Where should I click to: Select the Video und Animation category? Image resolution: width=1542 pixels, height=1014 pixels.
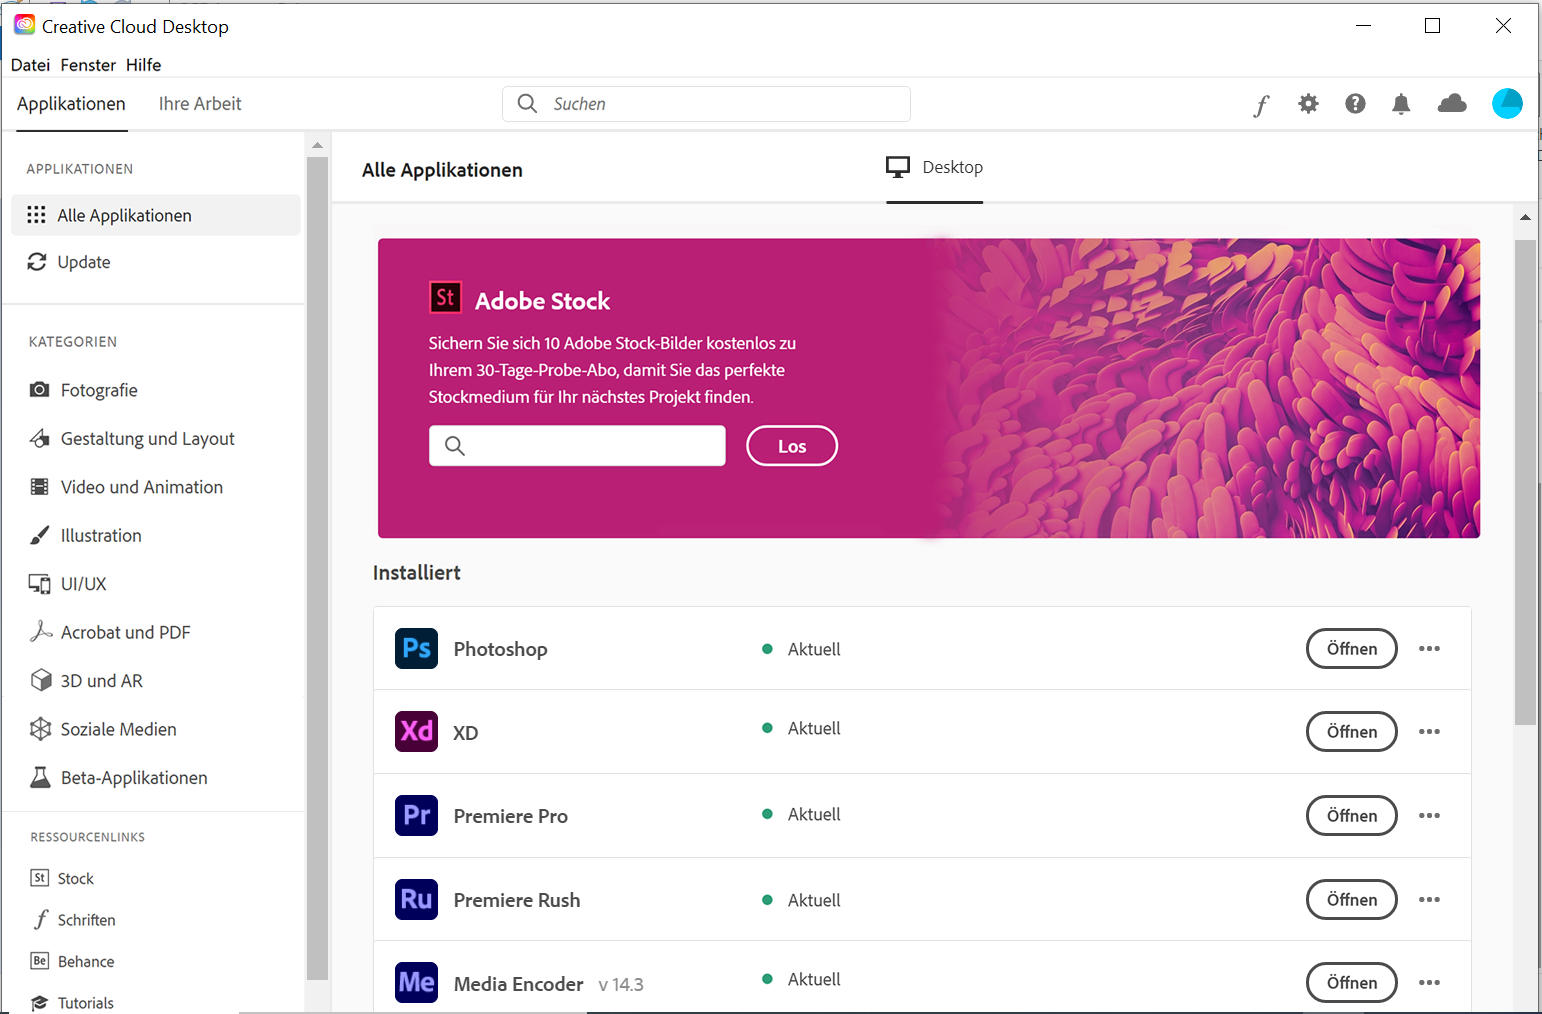141,486
